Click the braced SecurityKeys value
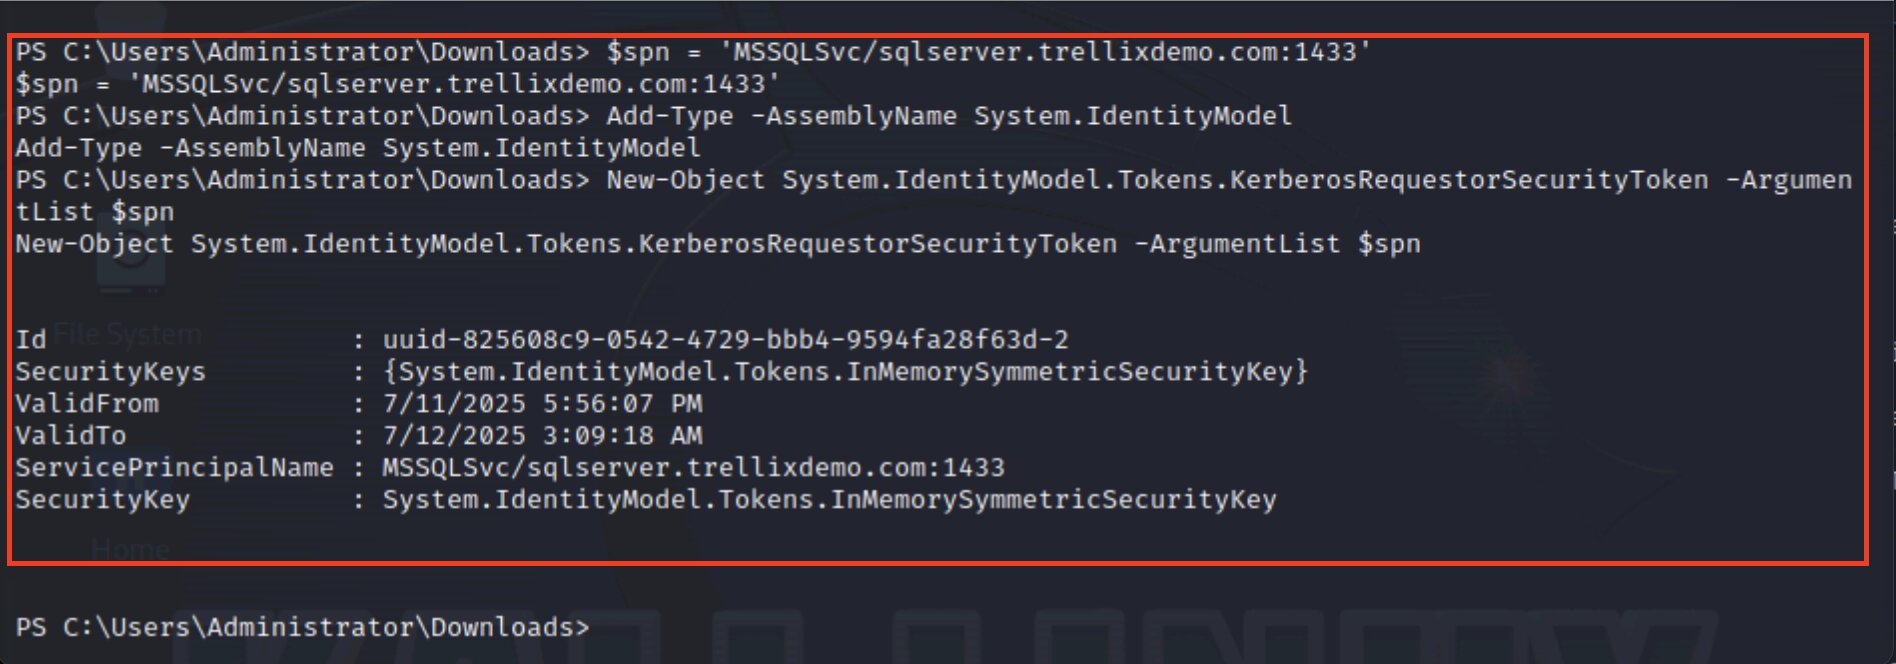Image resolution: width=1896 pixels, height=664 pixels. (845, 371)
